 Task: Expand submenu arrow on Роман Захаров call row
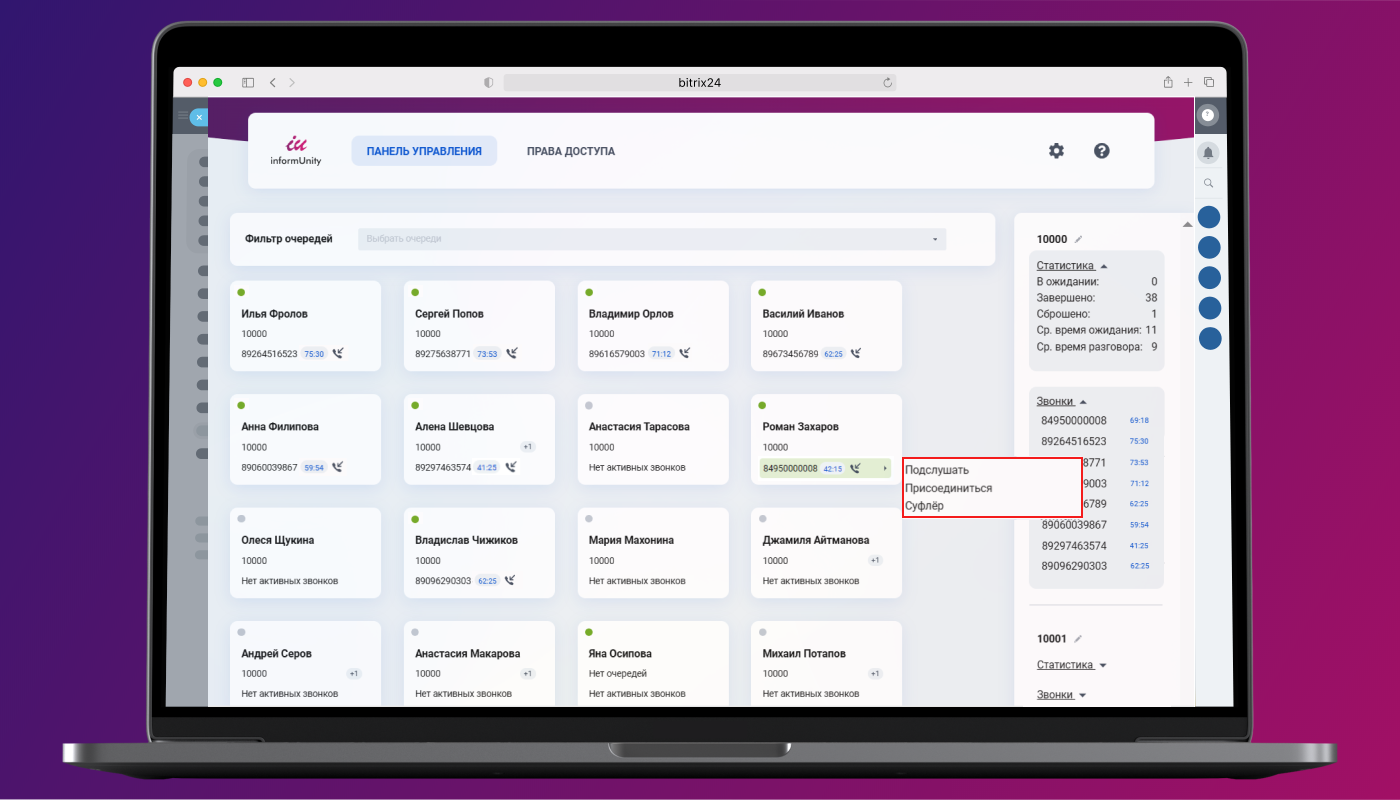[884, 468]
